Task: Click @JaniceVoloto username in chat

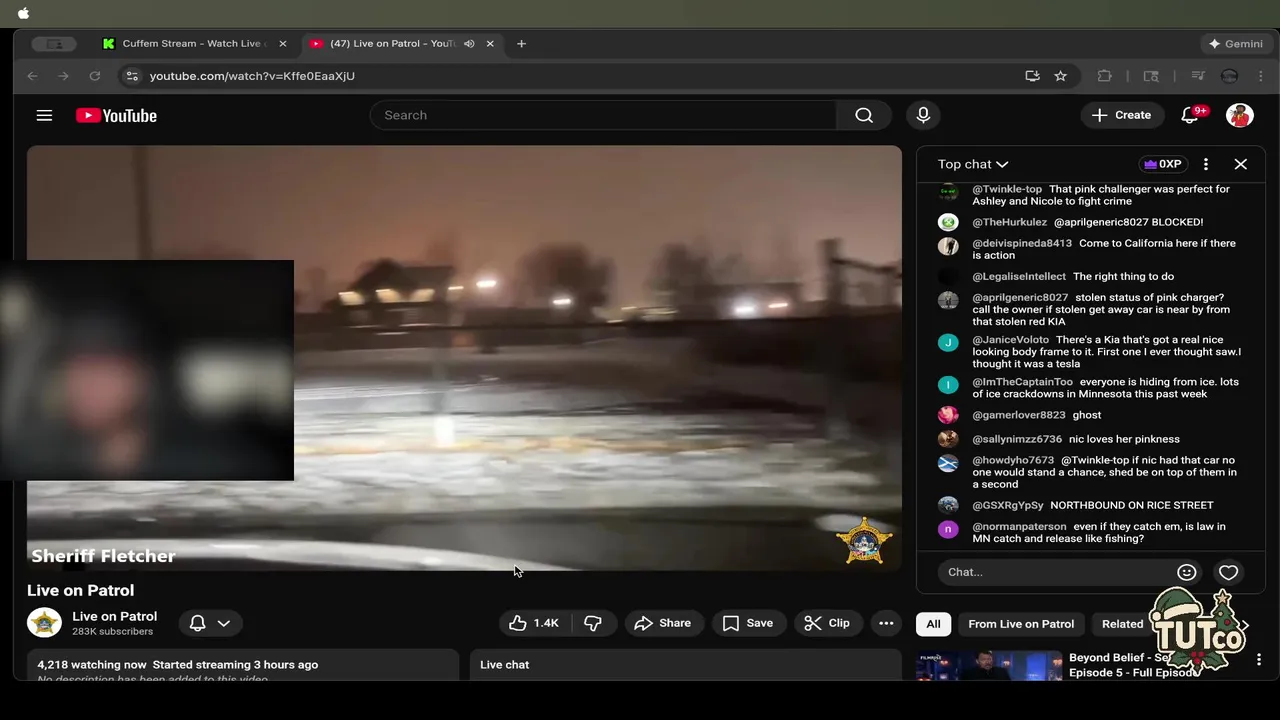Action: point(1010,340)
